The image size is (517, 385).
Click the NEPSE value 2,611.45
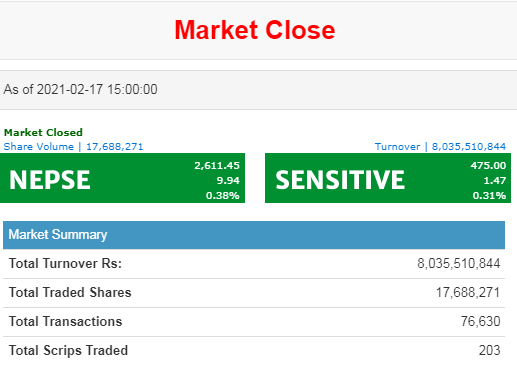tap(217, 165)
